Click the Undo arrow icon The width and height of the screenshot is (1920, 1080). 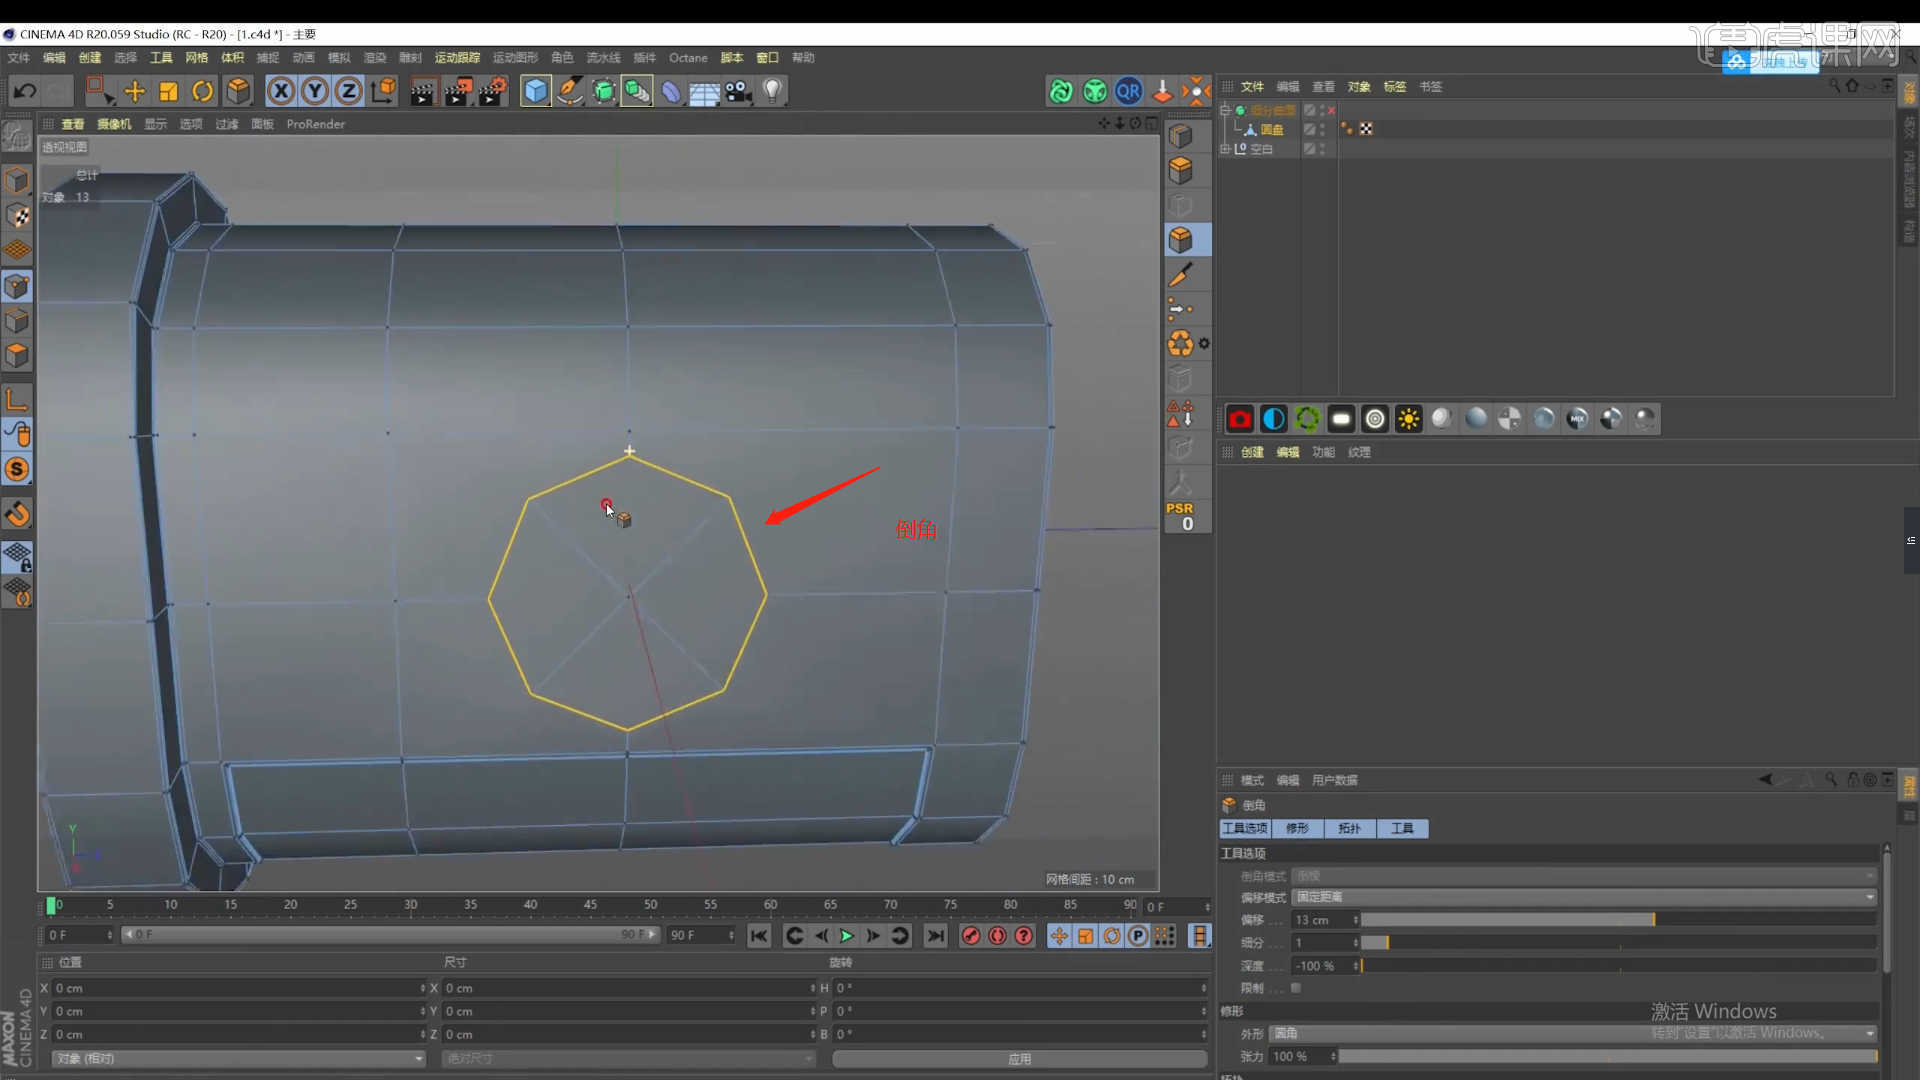(x=25, y=92)
